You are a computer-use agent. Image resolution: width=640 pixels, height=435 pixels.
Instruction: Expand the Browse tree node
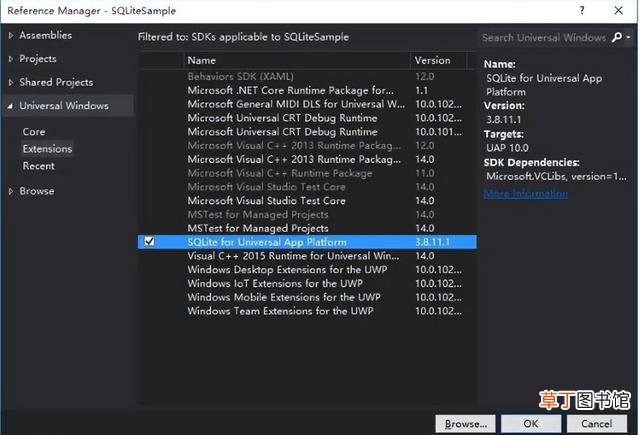click(11, 191)
